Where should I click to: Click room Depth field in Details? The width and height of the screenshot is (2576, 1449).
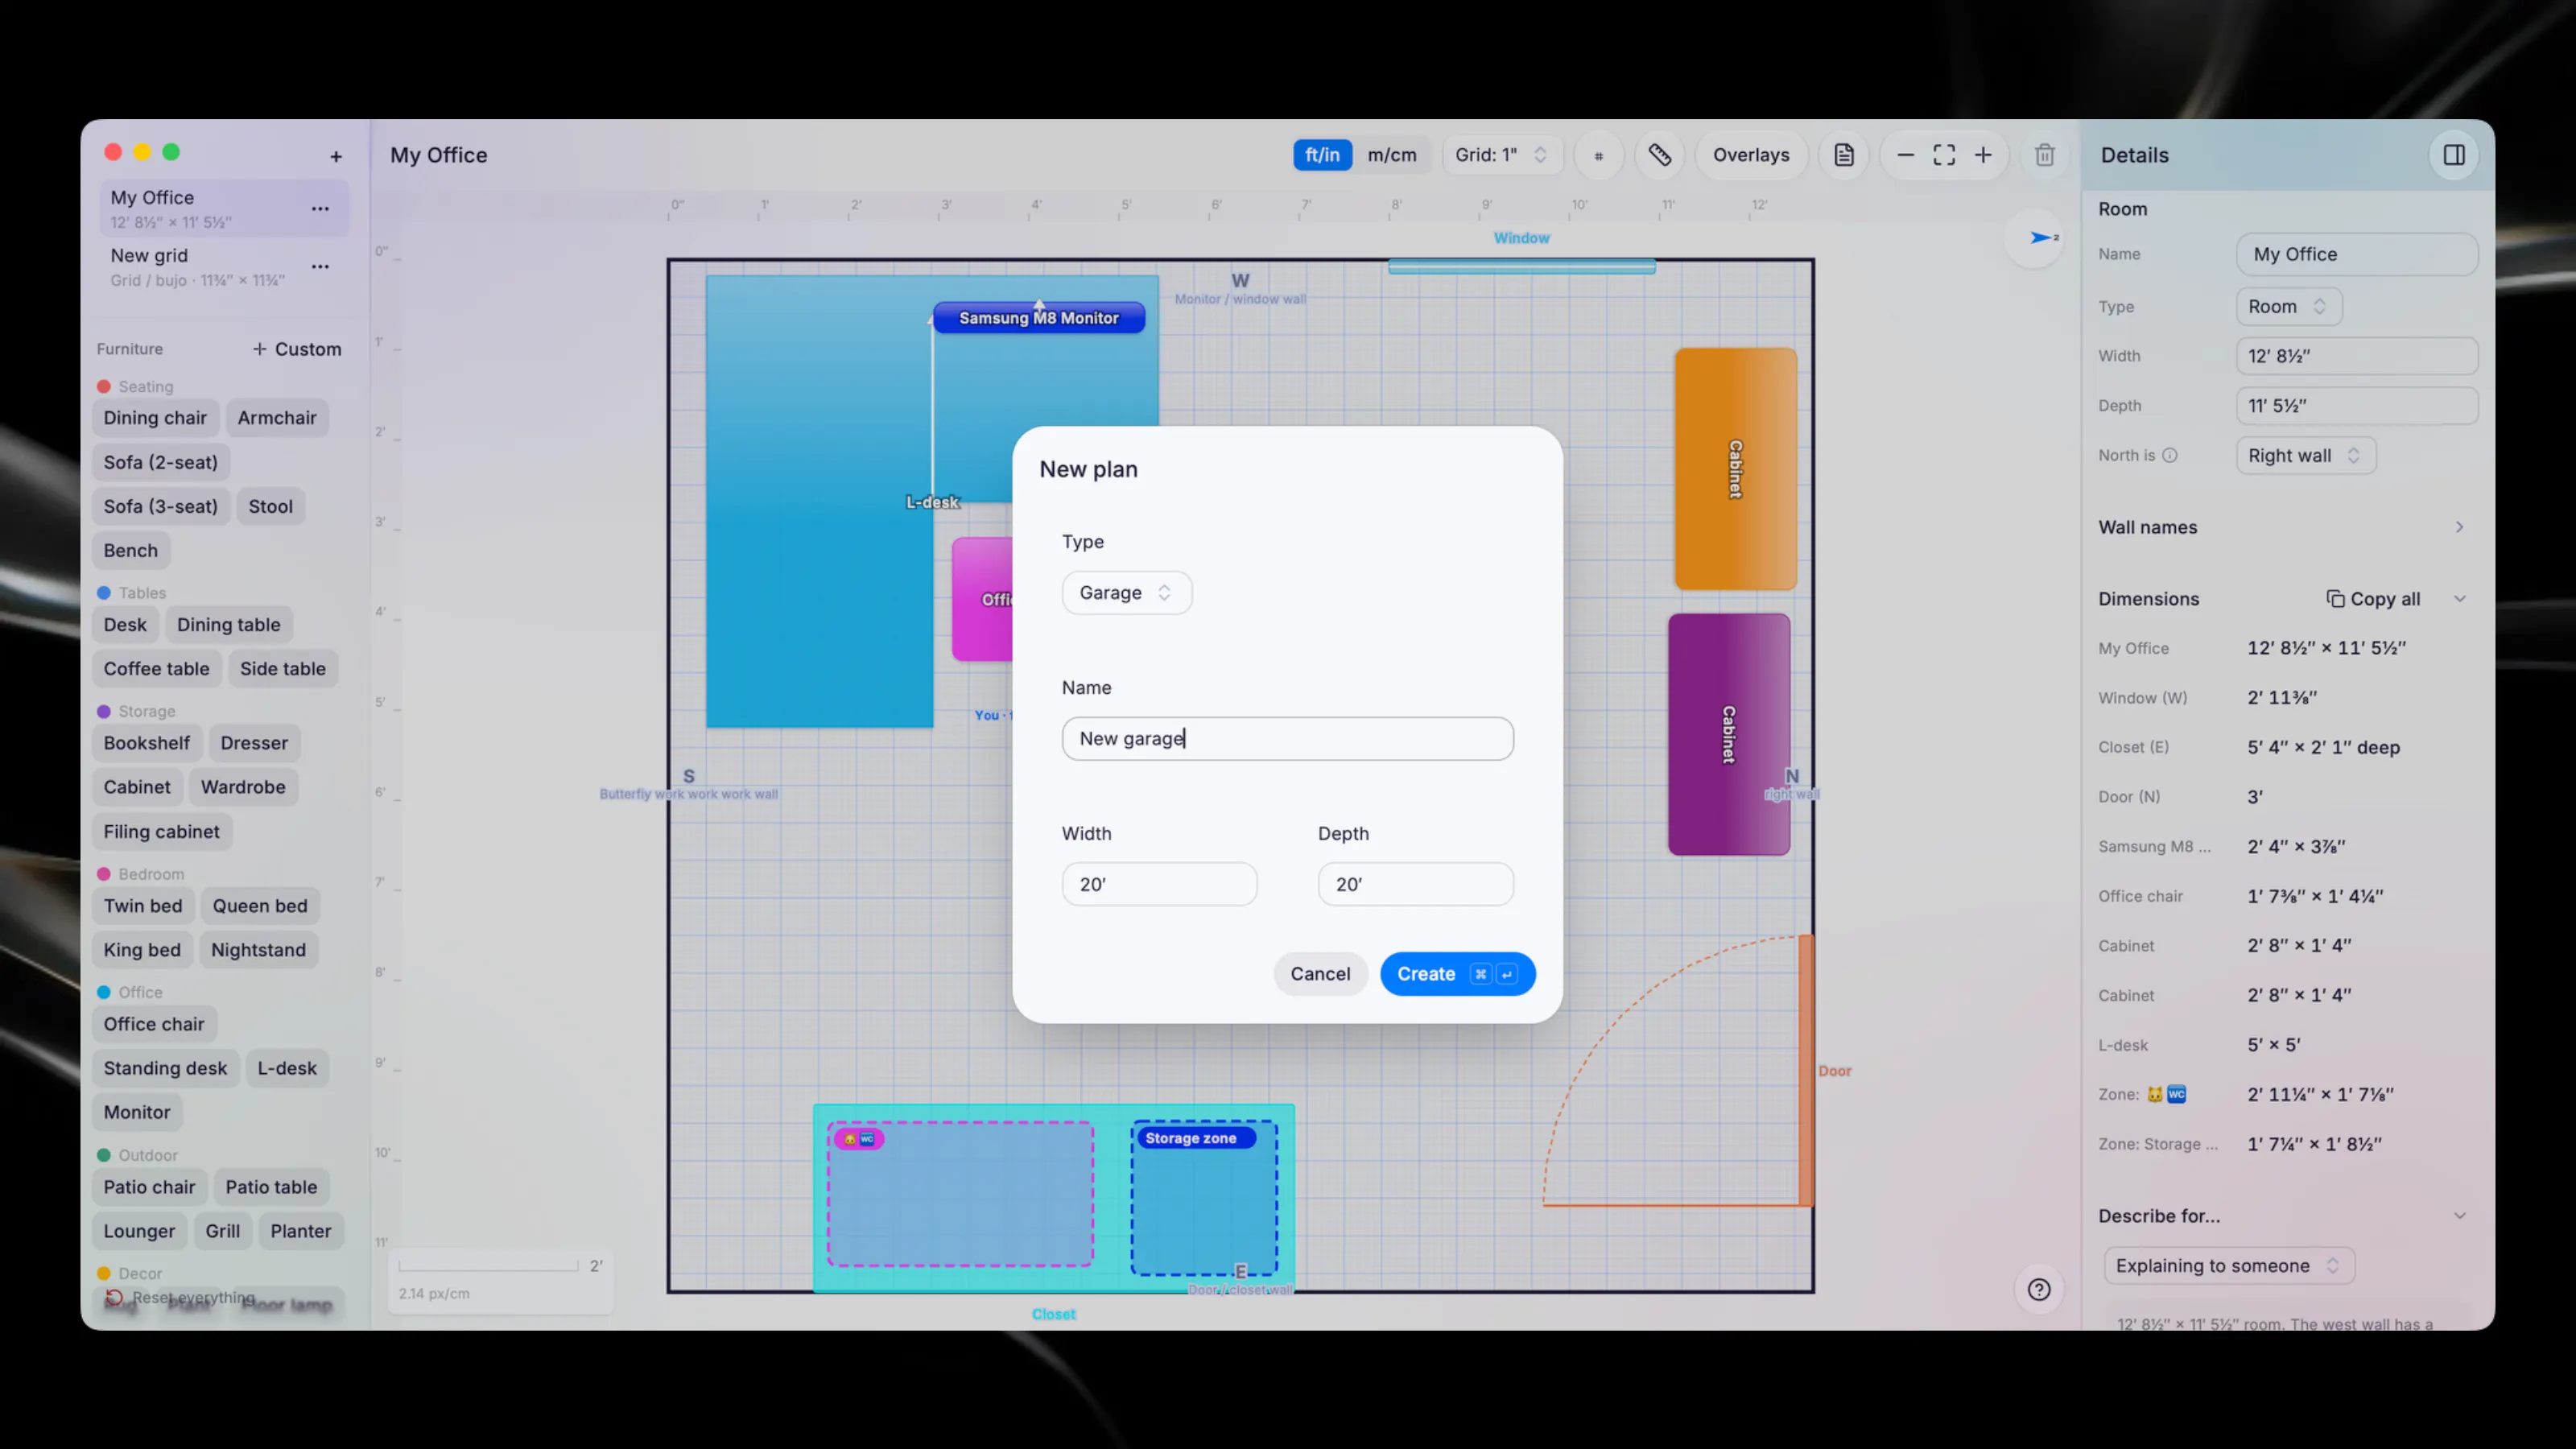tap(2357, 406)
